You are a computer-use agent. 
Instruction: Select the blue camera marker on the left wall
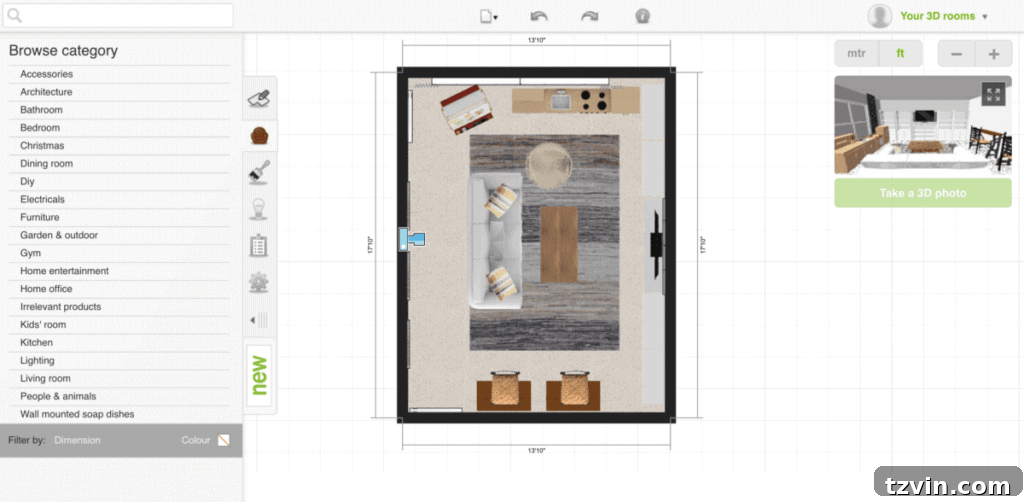(411, 239)
